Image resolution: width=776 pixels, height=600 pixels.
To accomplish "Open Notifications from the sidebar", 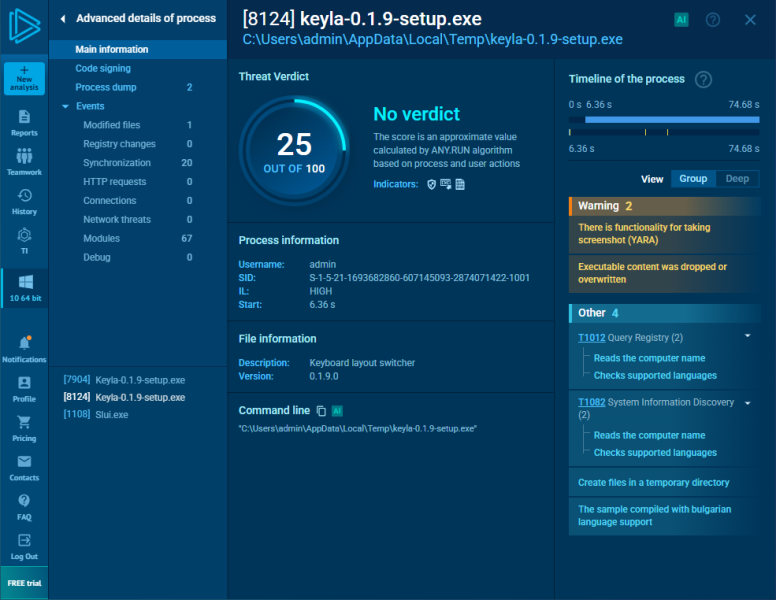I will [24, 349].
